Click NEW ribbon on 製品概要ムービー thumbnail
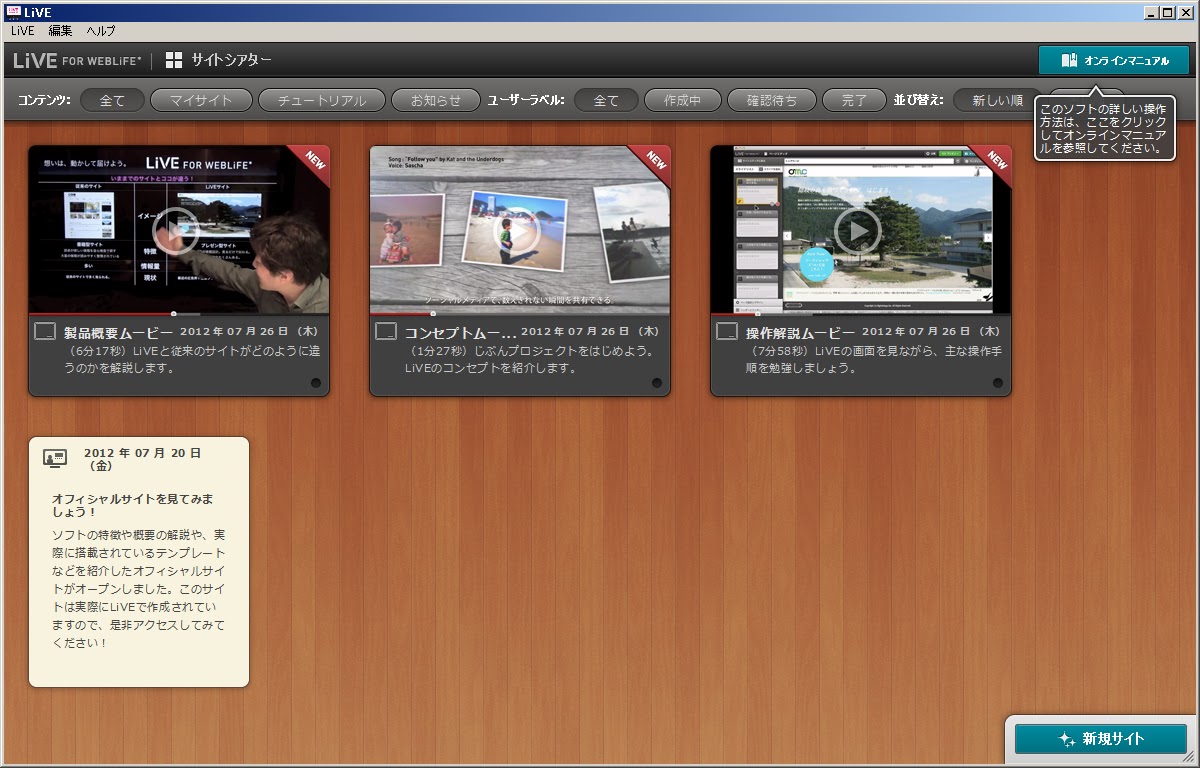Screen dimensions: 1200x768 pos(313,162)
